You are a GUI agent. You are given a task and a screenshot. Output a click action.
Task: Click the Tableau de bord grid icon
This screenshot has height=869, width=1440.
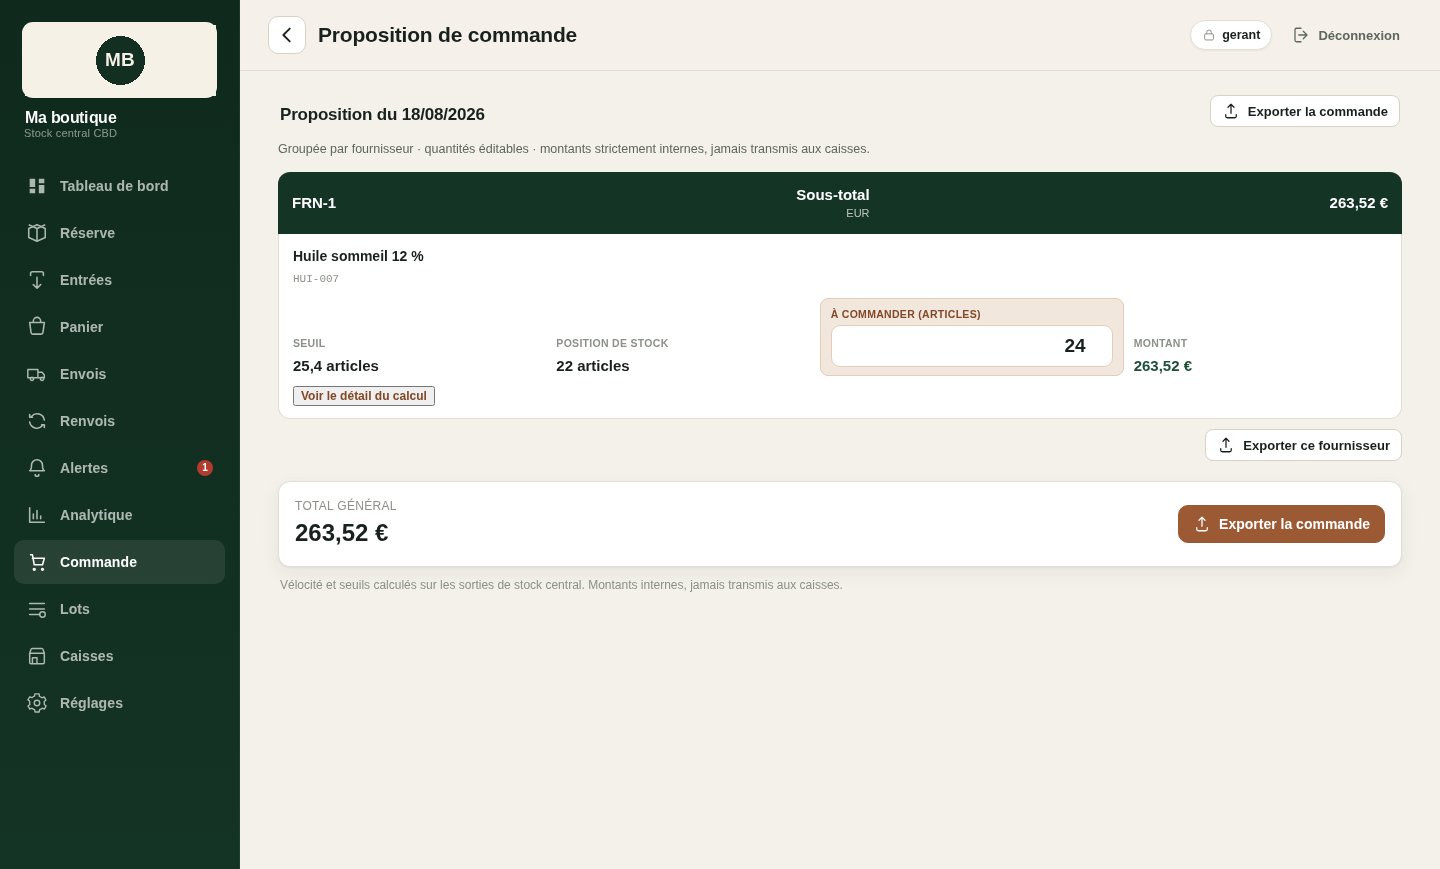coord(37,186)
